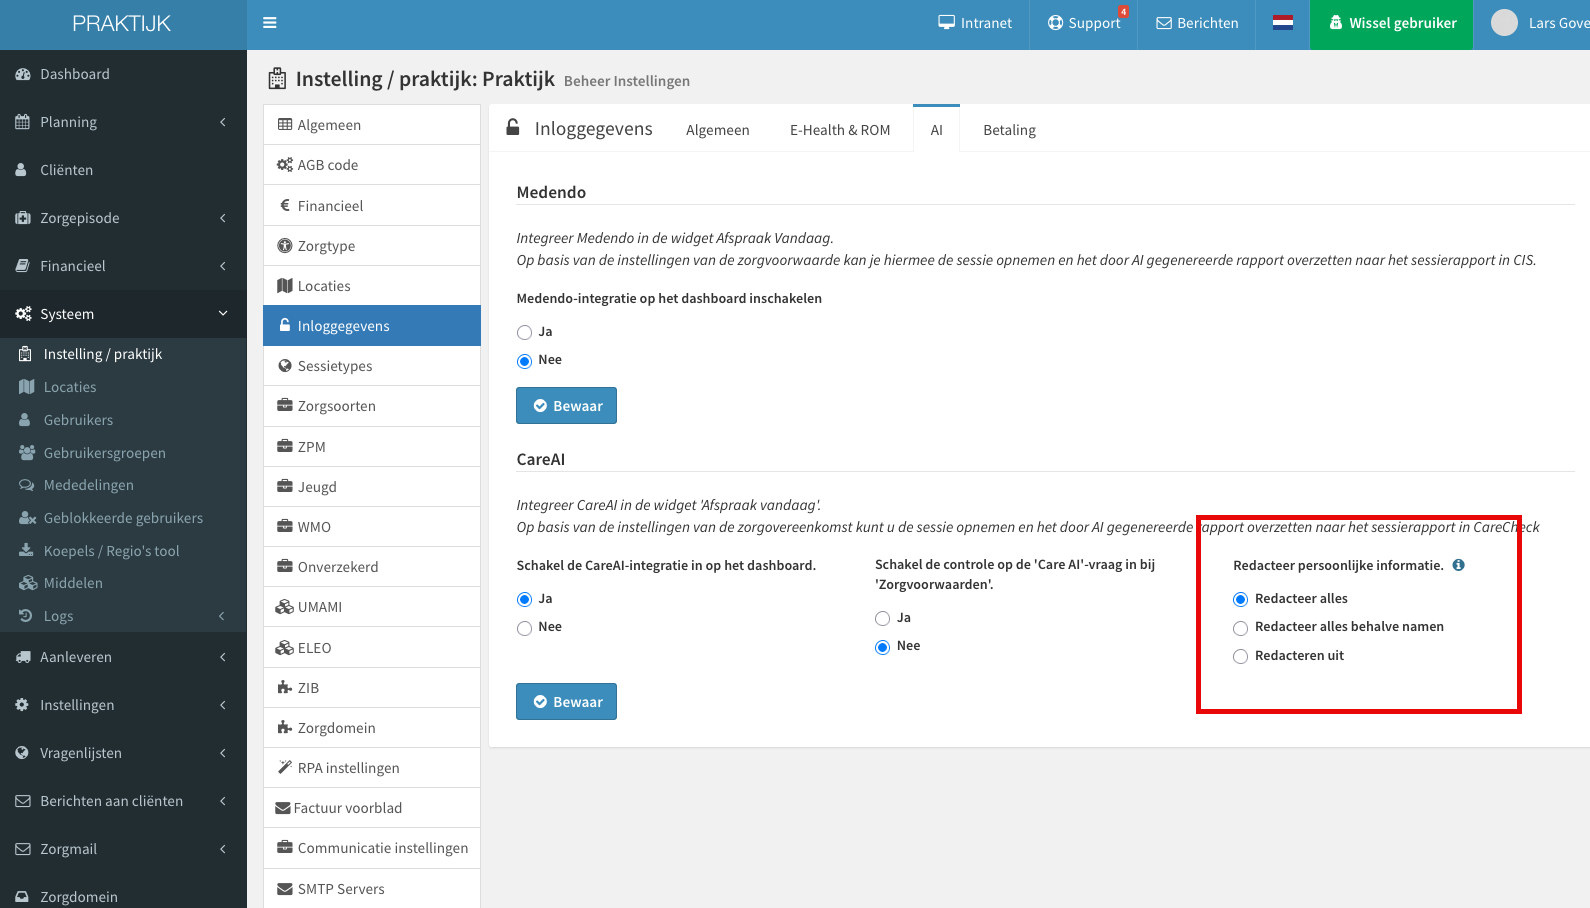
Task: Open Berichten envelope in top bar
Action: pyautogui.click(x=1197, y=23)
